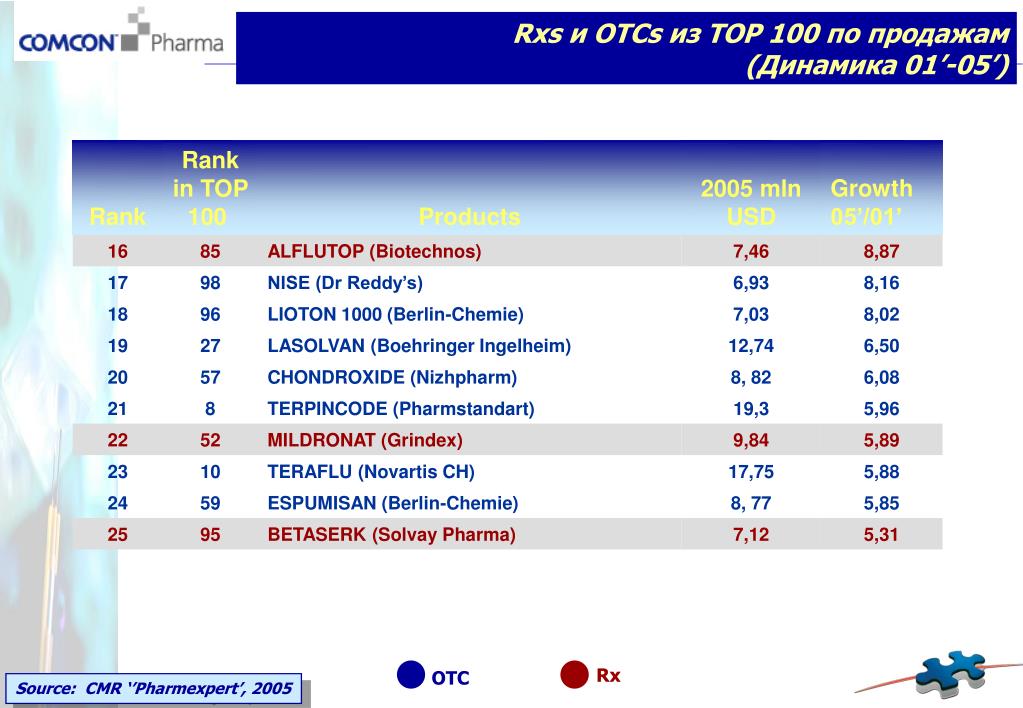This screenshot has width=1023, height=708.
Task: Select the LASOLVAN (Boehringer Ingelheim) cell
Action: tap(419, 345)
